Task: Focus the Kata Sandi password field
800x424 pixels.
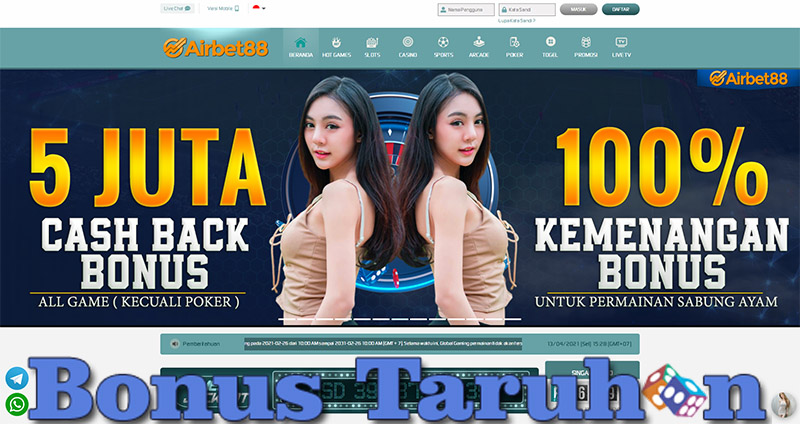Action: point(527,10)
